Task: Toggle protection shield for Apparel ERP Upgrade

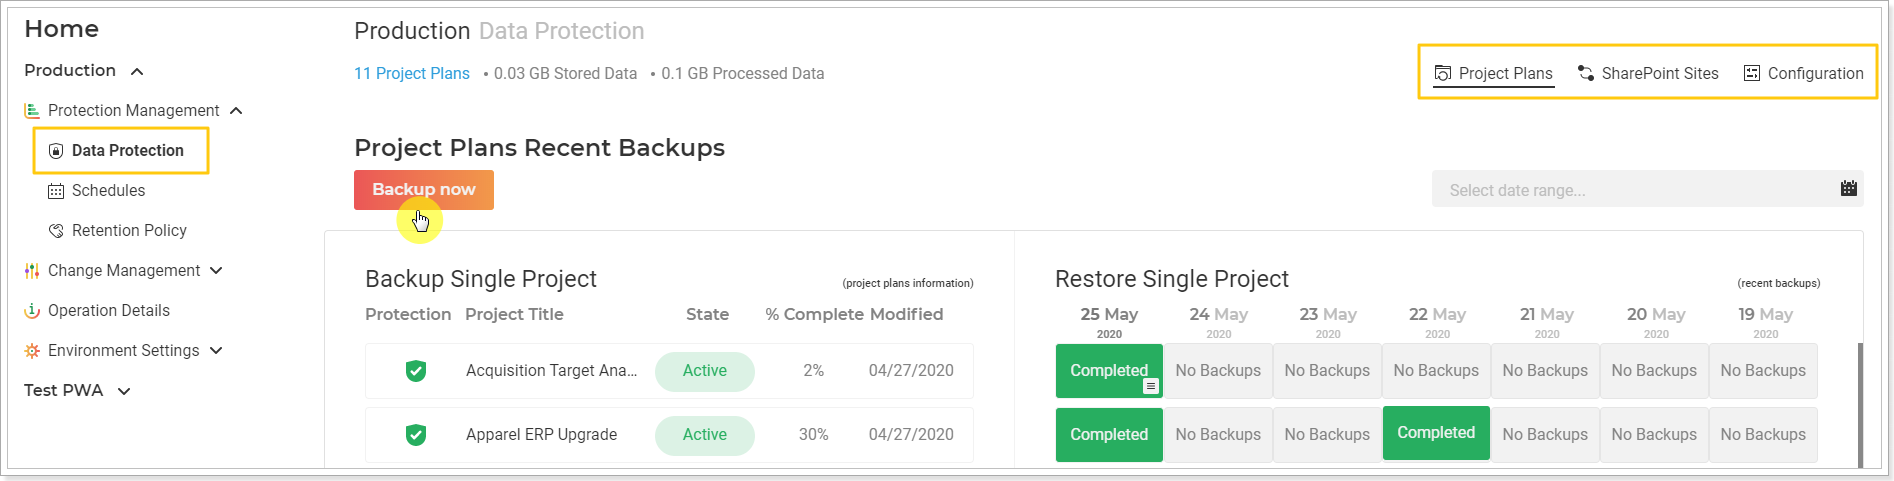Action: coord(416,435)
